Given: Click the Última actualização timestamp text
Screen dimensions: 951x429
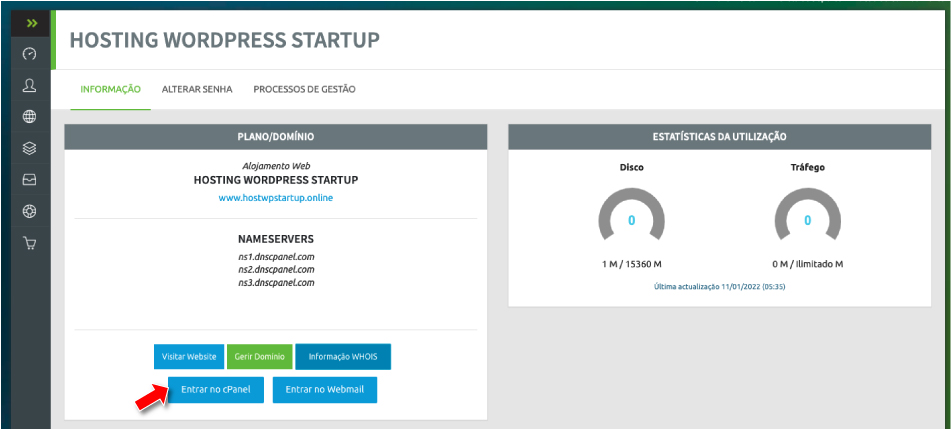Looking at the screenshot, I should [719, 286].
